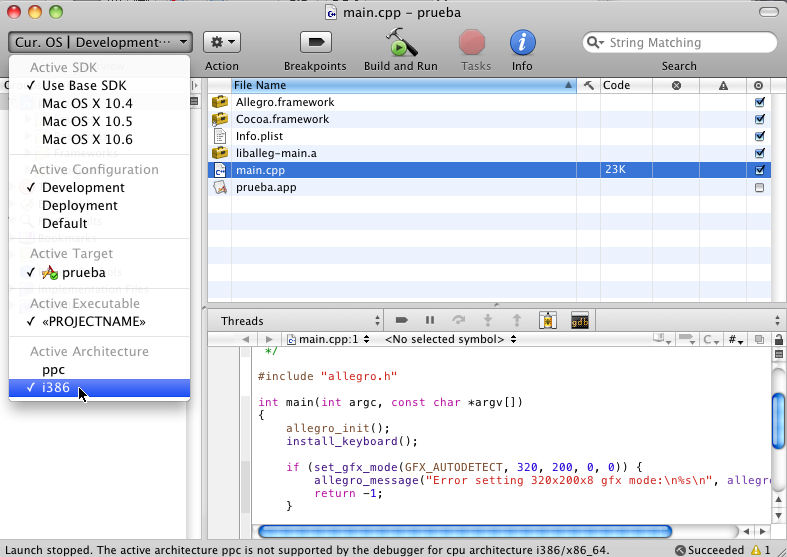Image resolution: width=787 pixels, height=557 pixels.
Task: Toggle target checkbox for Info.plist
Action: coord(759,136)
